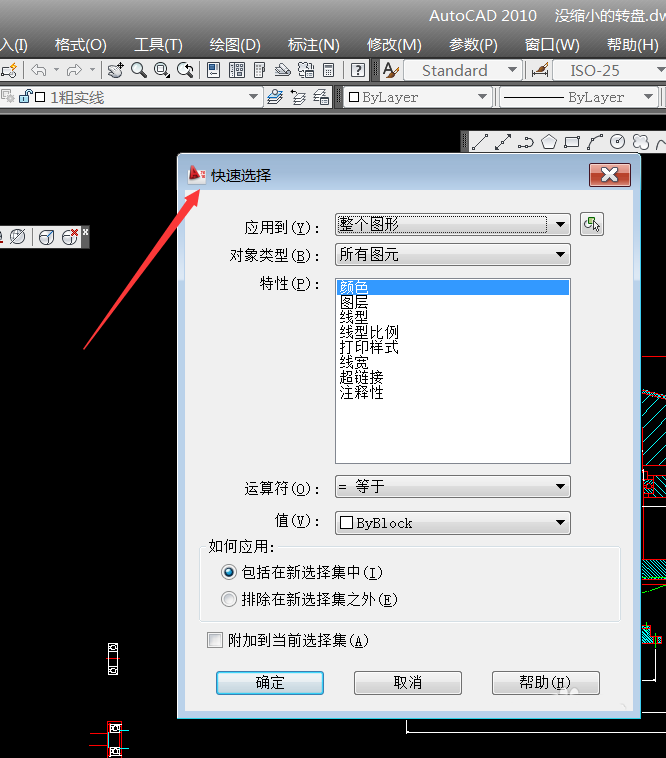This screenshot has width=666, height=758.
Task: Click the UCS icon with red X
Action: pos(70,237)
